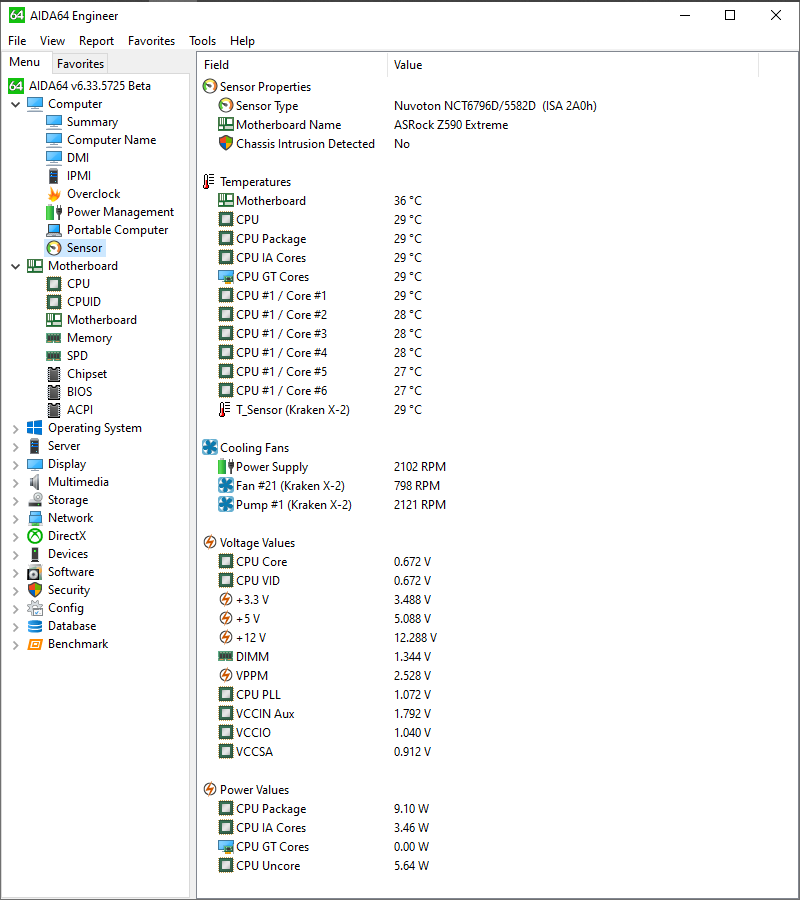Collapse the Motherboard tree node
Image resolution: width=800 pixels, height=900 pixels.
coord(15,266)
